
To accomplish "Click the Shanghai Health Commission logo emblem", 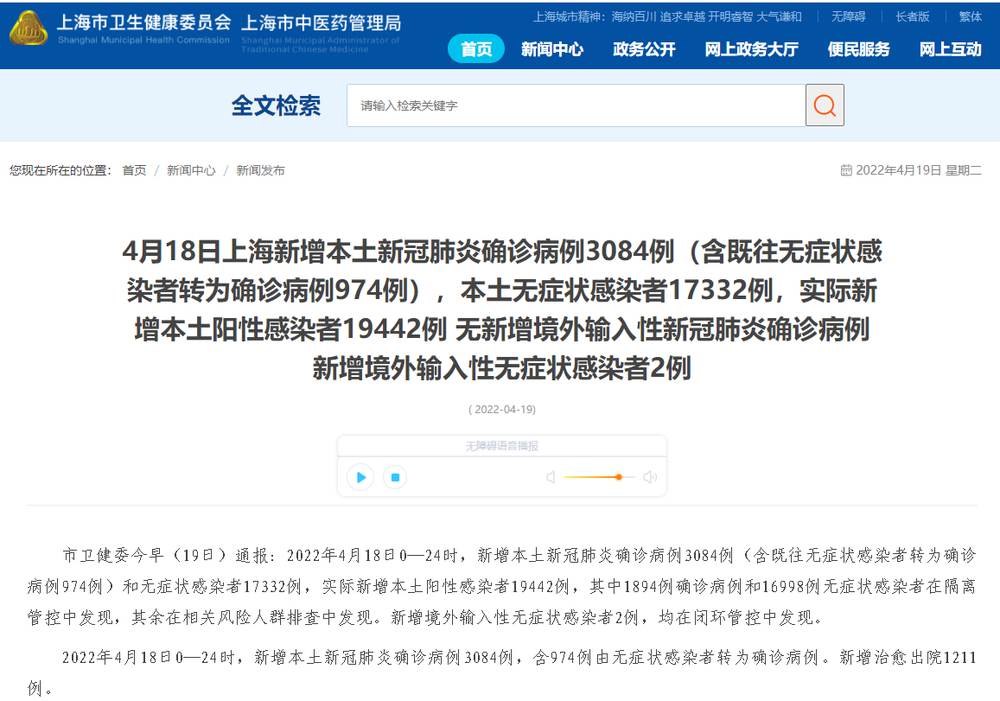I will [28, 29].
